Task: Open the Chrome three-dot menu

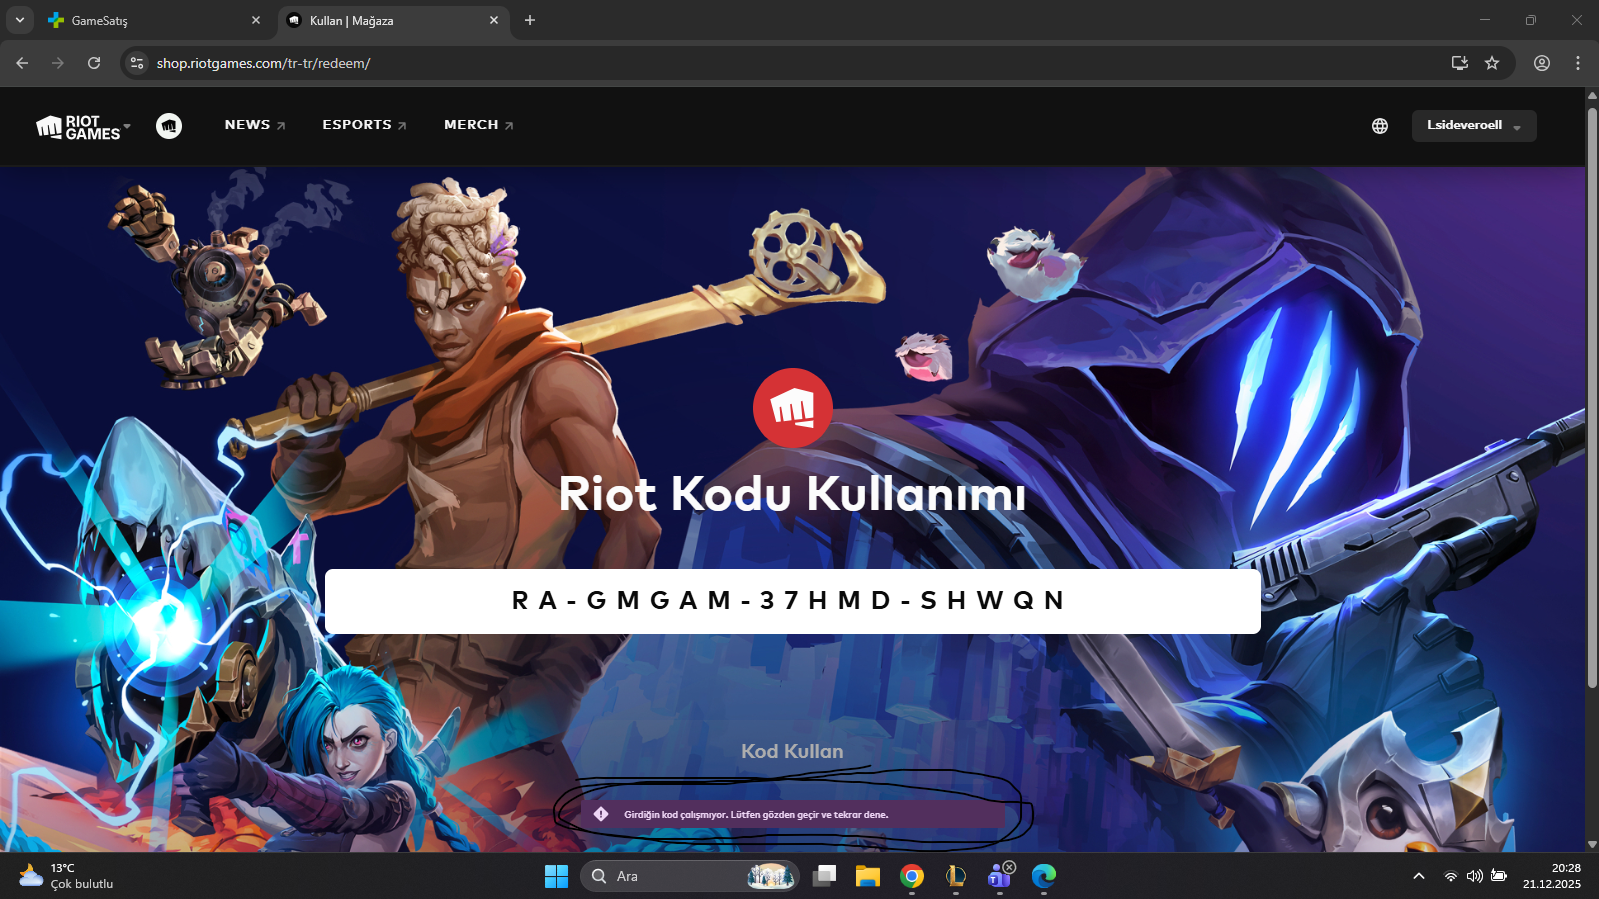Action: click(1578, 63)
